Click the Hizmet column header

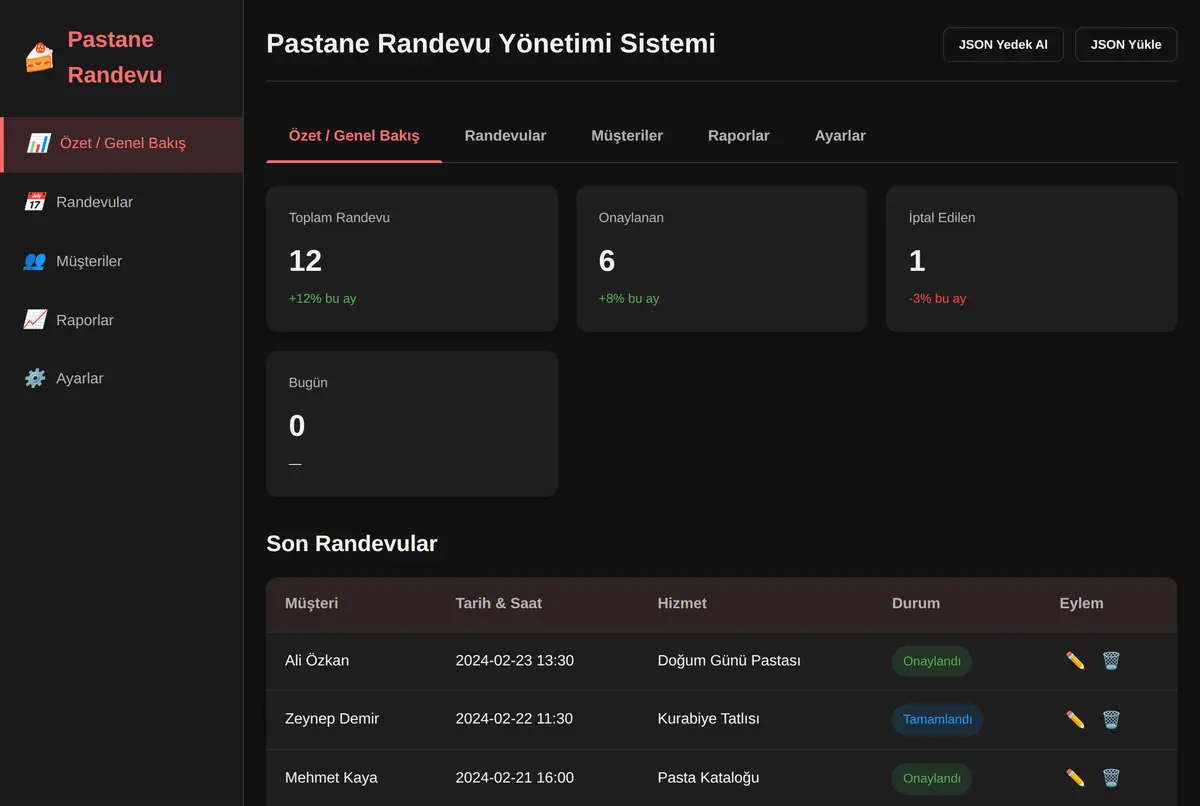point(682,603)
